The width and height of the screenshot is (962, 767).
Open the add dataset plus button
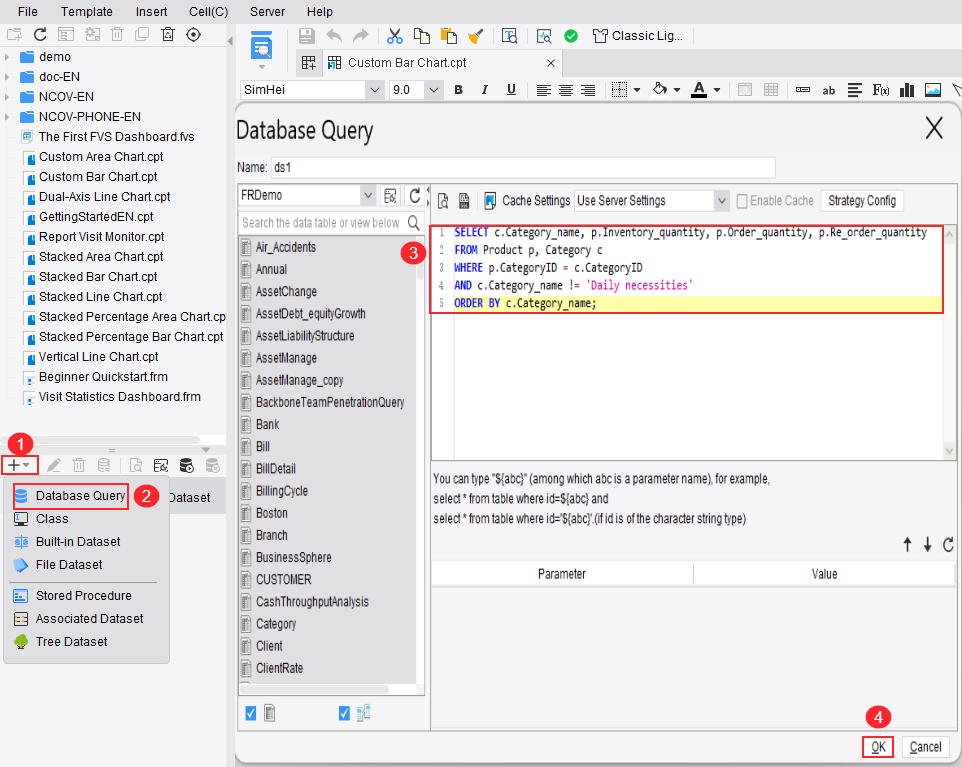click(19, 465)
